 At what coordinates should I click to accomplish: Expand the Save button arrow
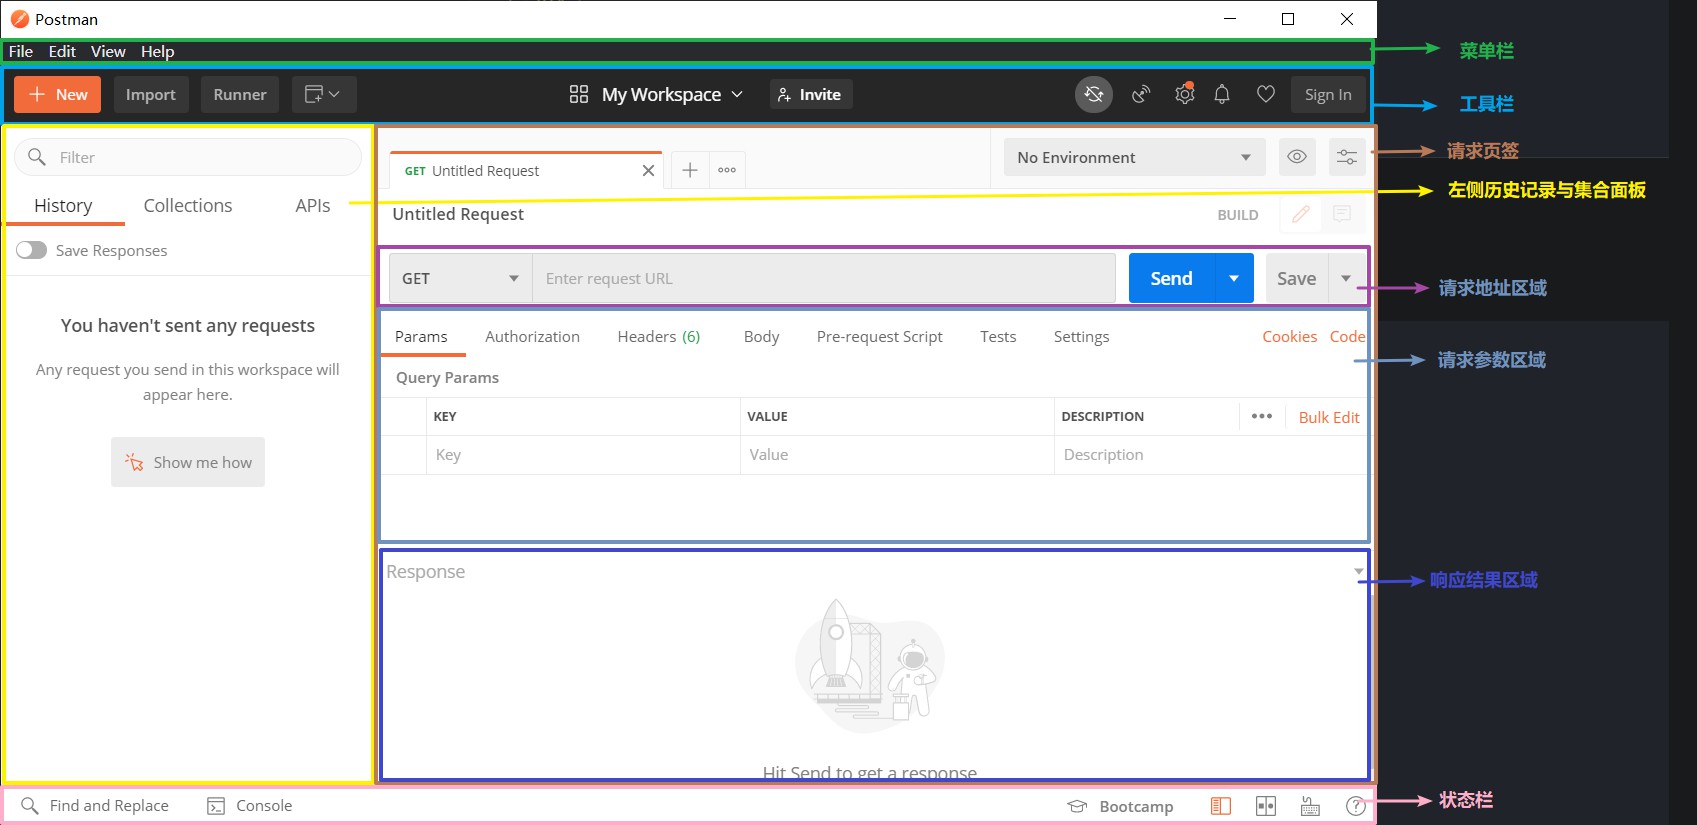1346,278
